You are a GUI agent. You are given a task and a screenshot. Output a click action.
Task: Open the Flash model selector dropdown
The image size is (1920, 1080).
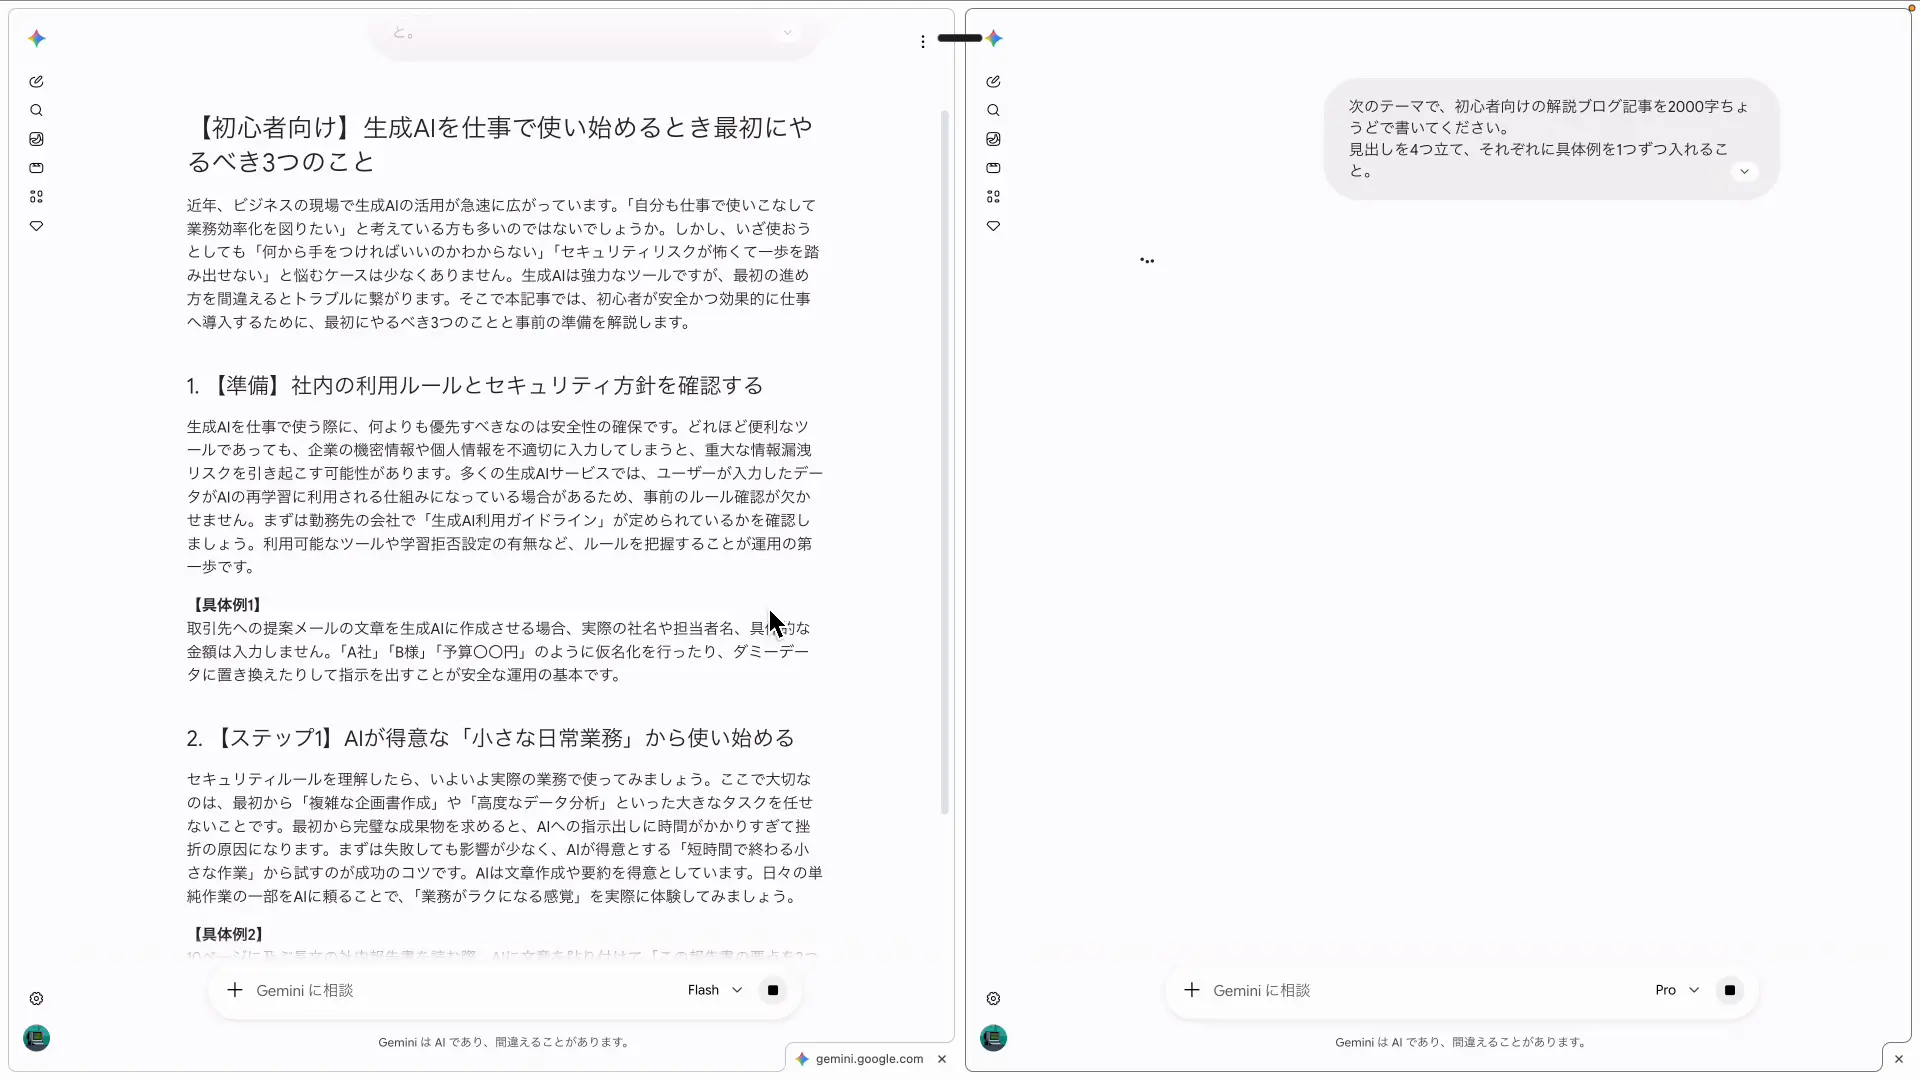click(715, 990)
